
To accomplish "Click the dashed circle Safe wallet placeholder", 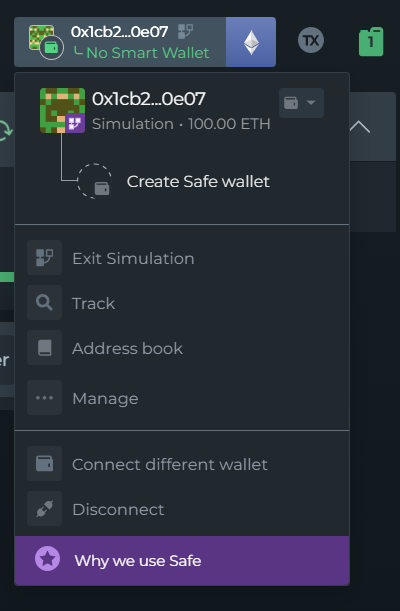I will [95, 181].
